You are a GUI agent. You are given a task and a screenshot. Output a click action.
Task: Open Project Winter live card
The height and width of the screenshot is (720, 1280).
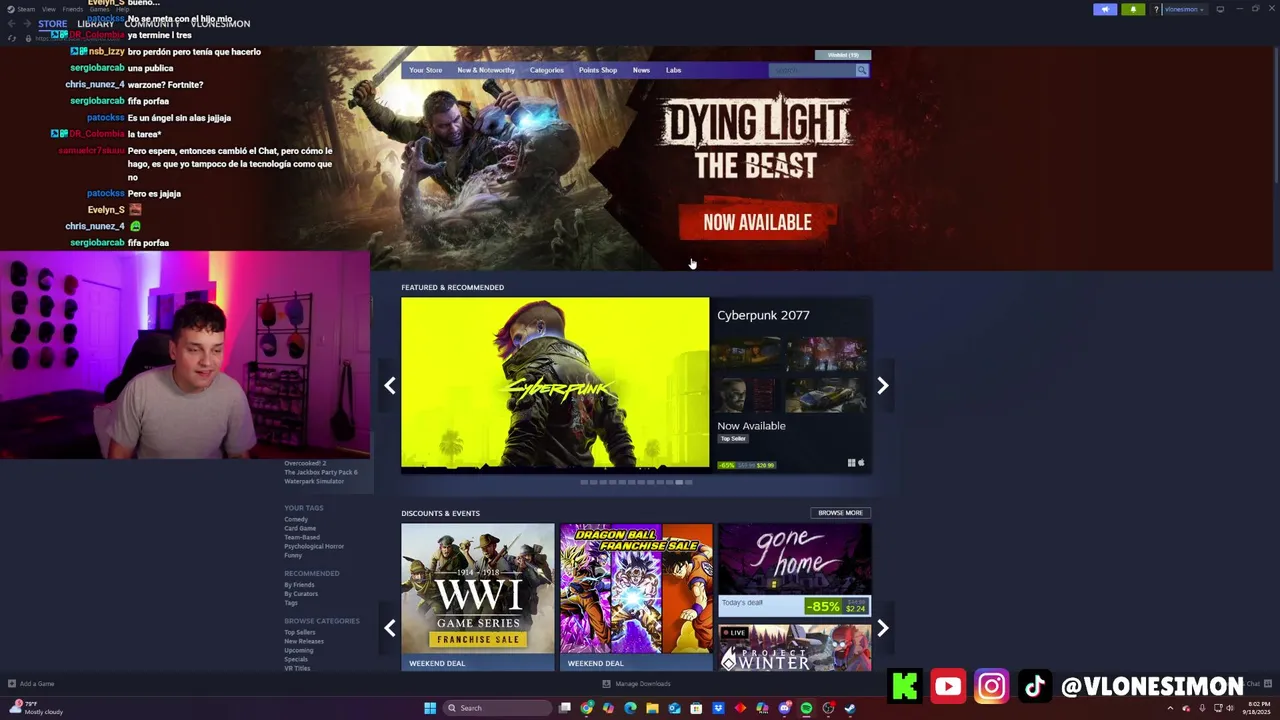(794, 647)
